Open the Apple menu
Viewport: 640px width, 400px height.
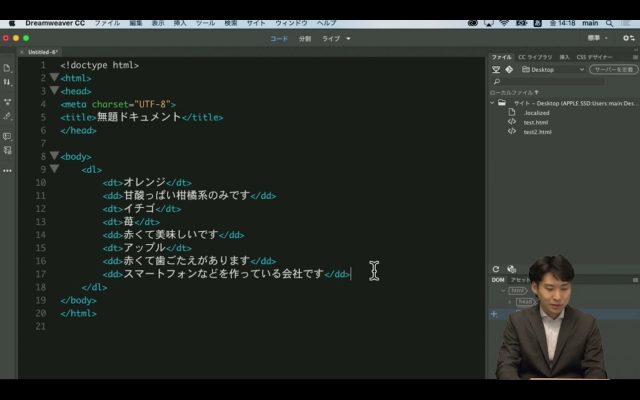[x=12, y=23]
